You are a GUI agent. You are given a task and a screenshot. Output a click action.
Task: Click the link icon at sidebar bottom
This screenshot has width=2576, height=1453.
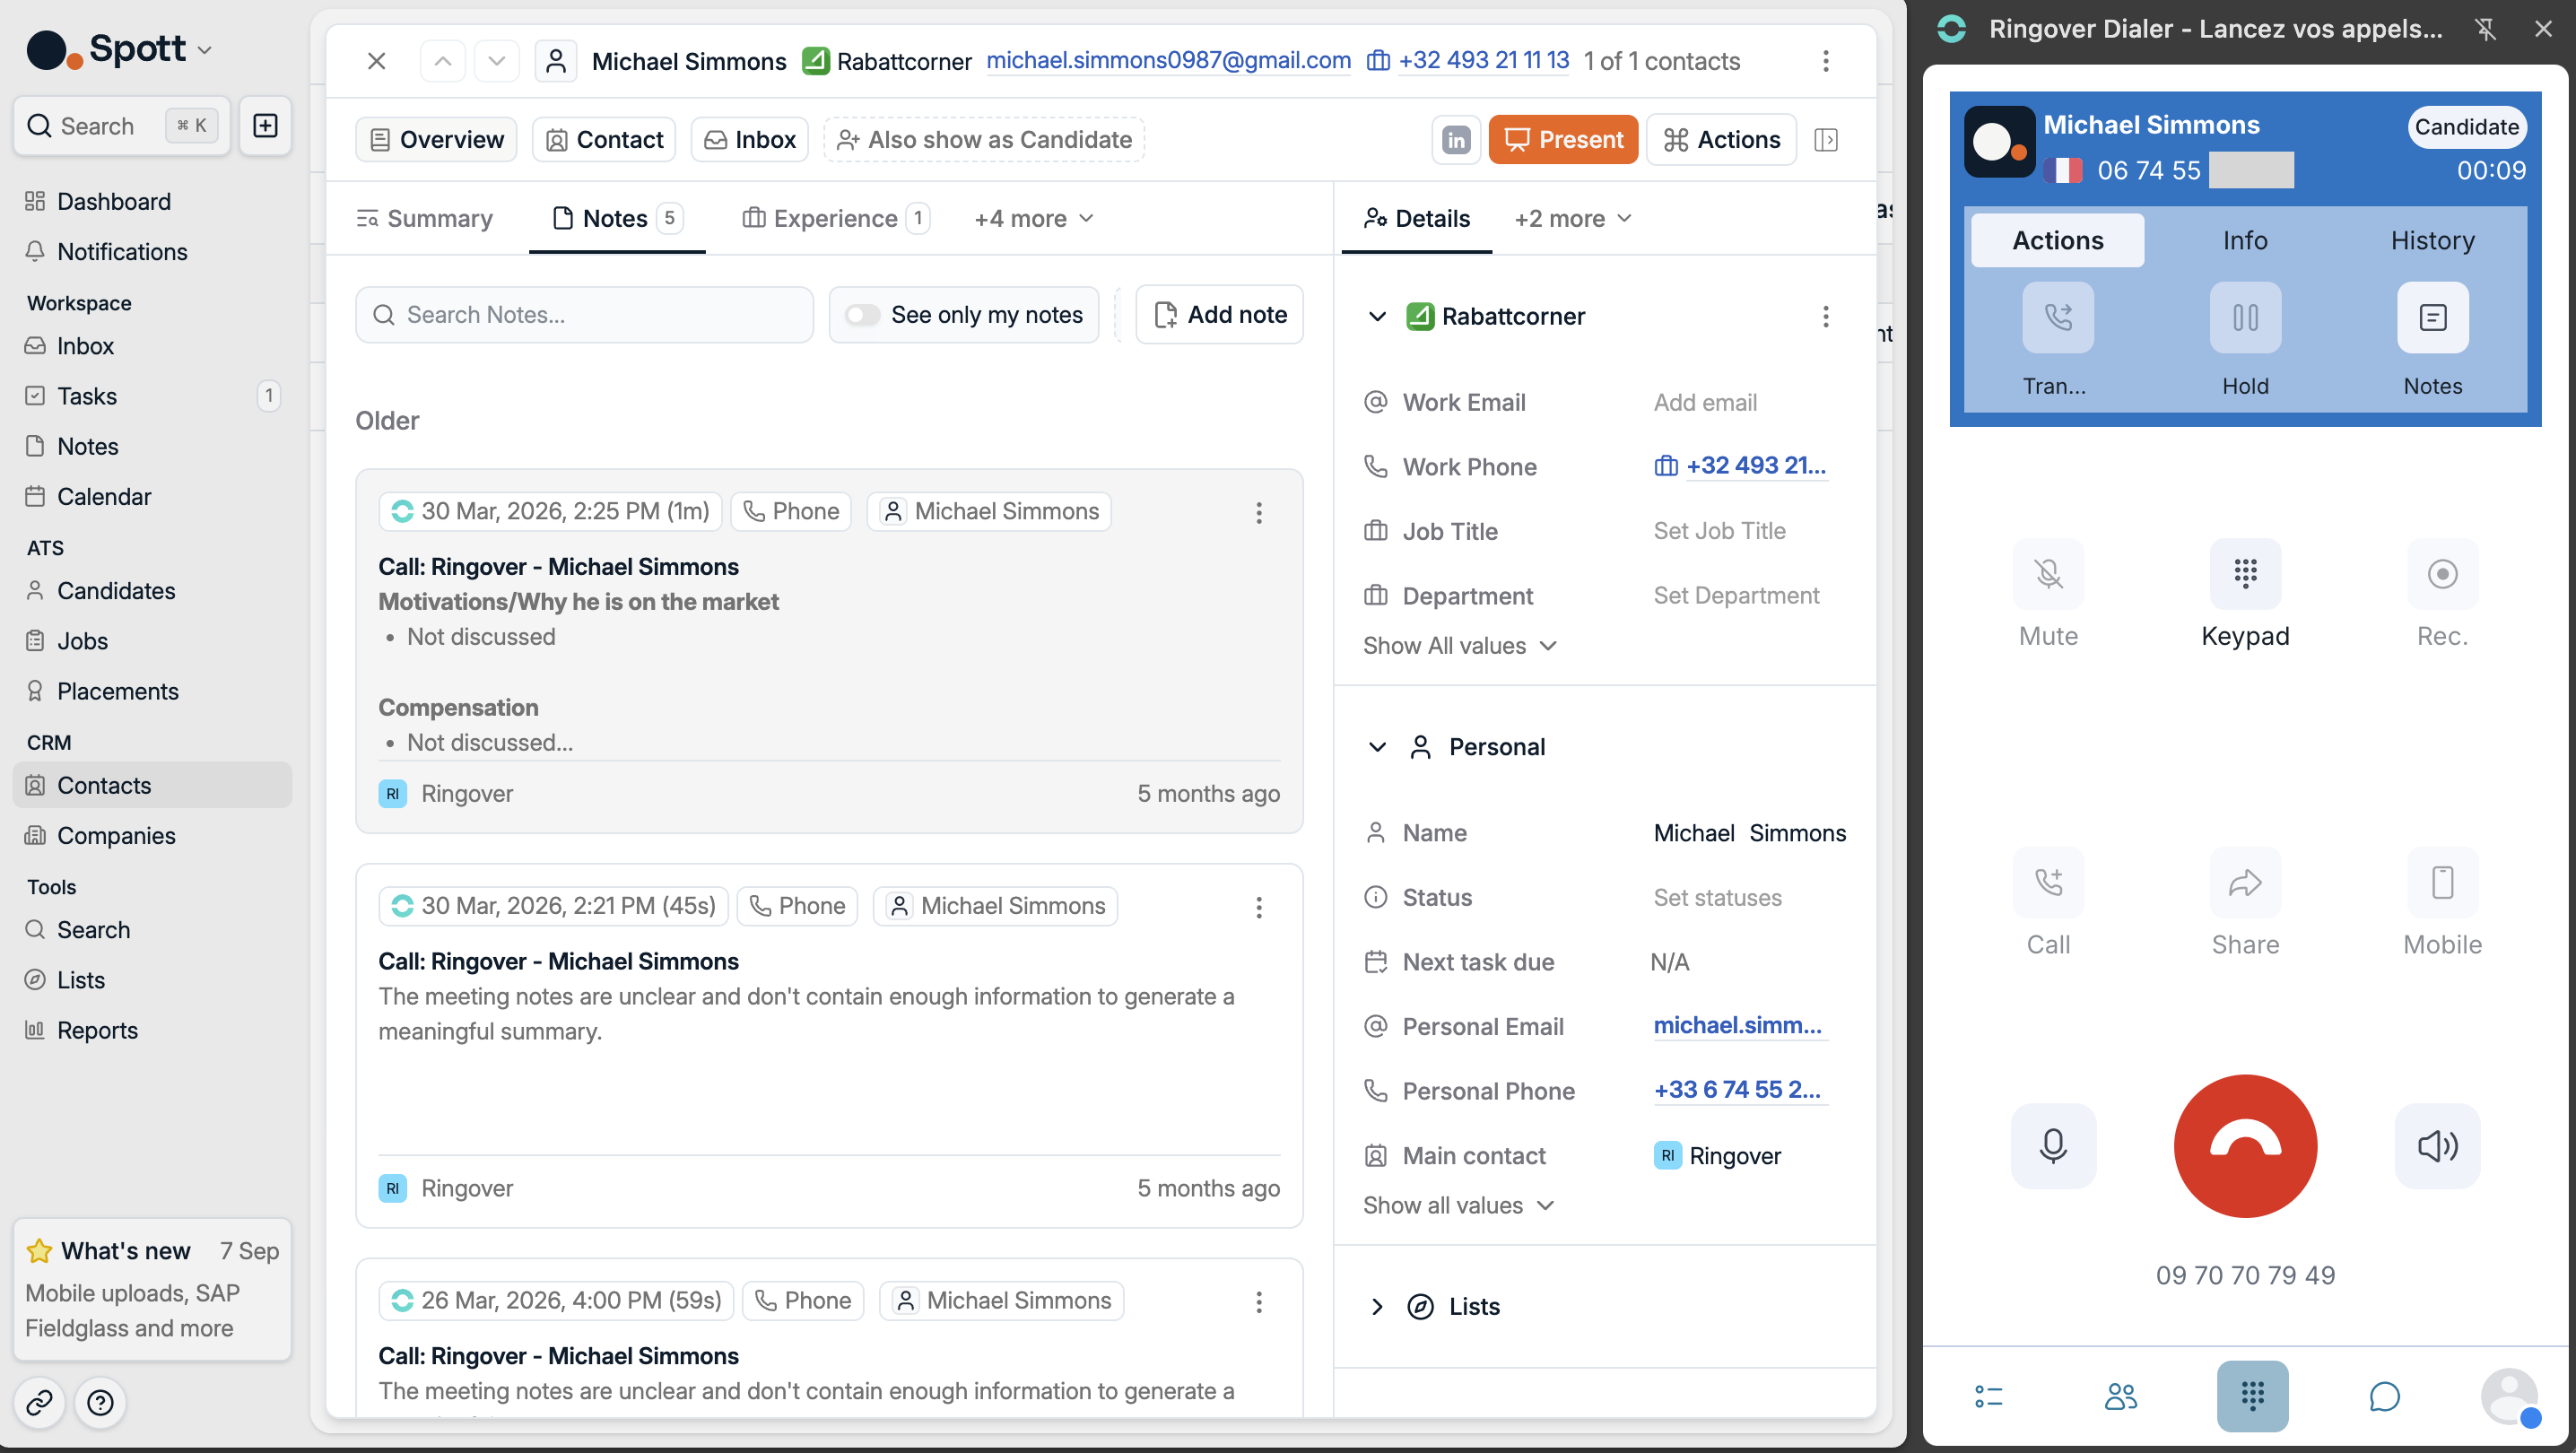(39, 1403)
